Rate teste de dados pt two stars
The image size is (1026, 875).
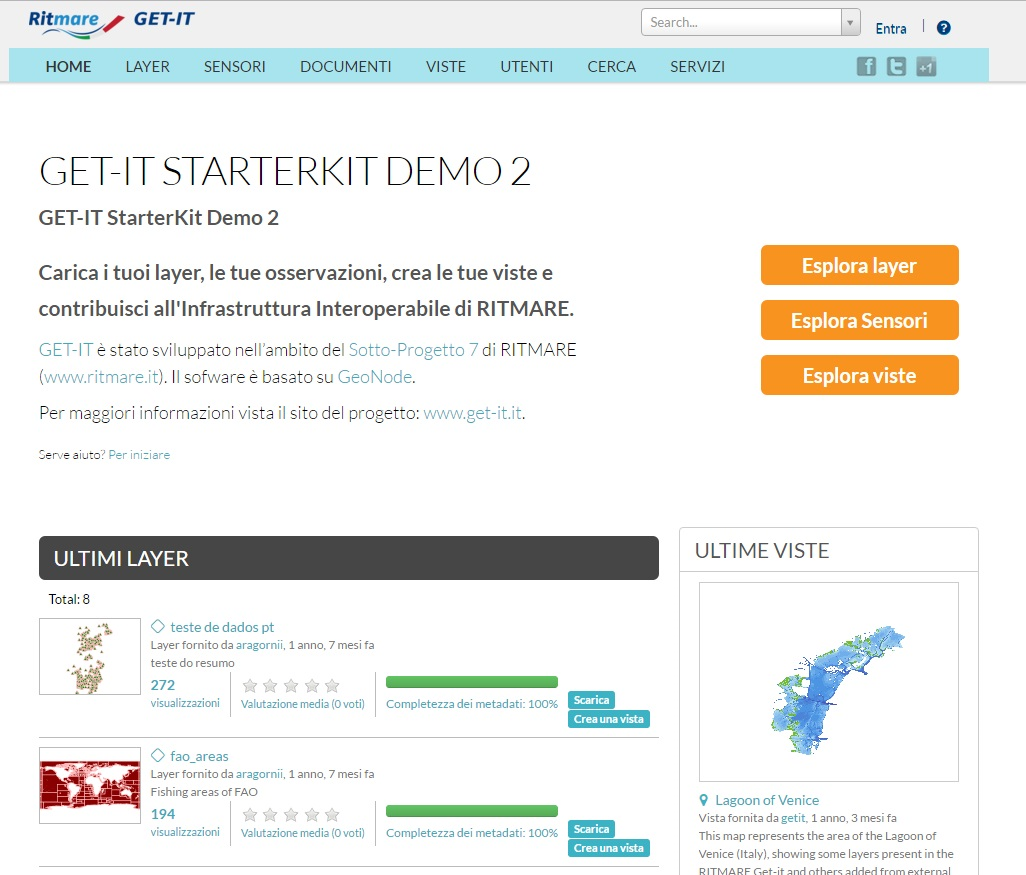(x=270, y=685)
